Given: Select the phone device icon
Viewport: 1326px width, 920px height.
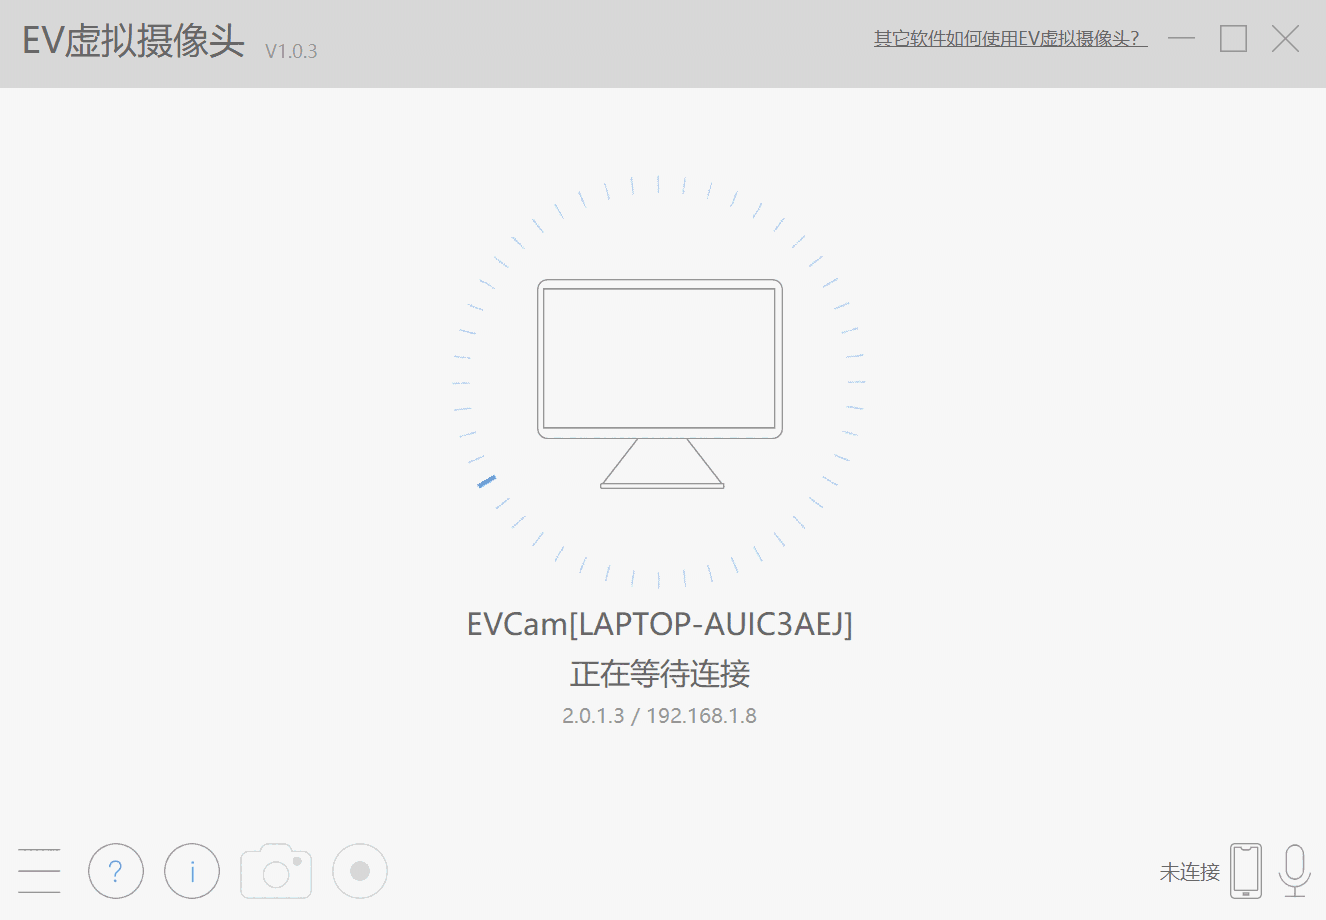Looking at the screenshot, I should coord(1246,871).
